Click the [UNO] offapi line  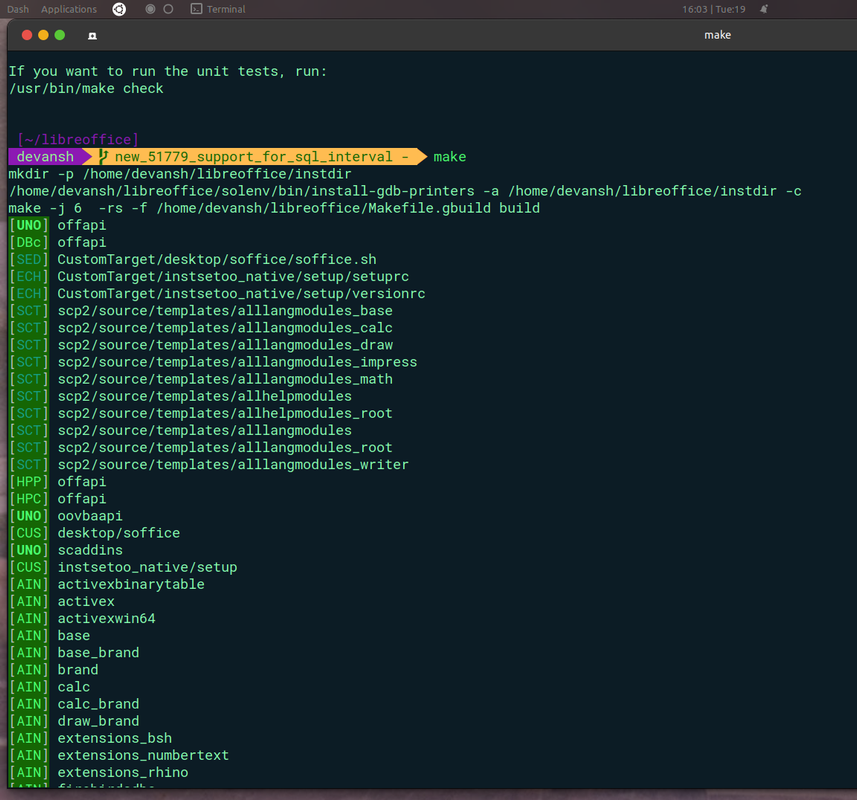(57, 225)
